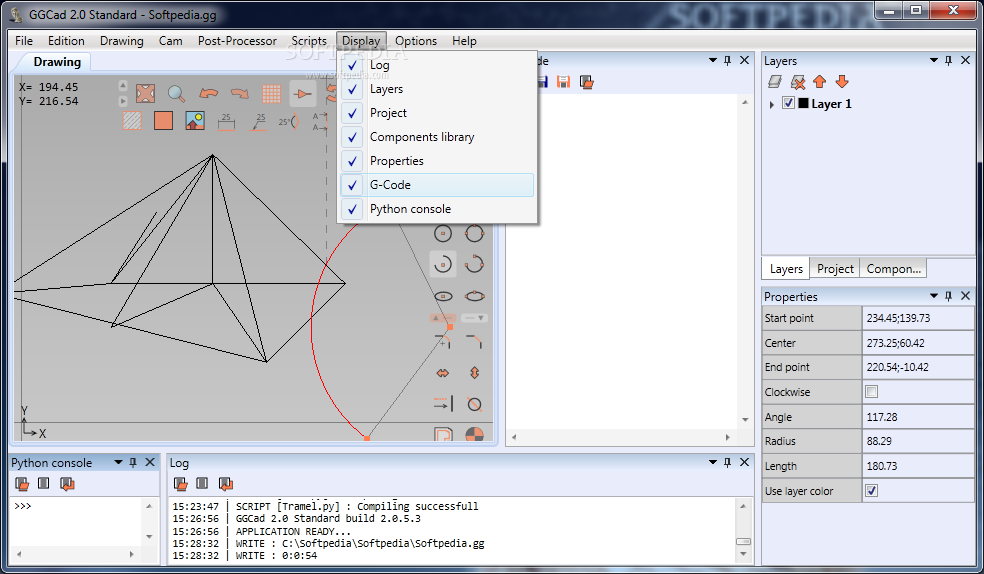Click the tool palette scroll-down arrow button
984x574 pixels.
(474, 318)
